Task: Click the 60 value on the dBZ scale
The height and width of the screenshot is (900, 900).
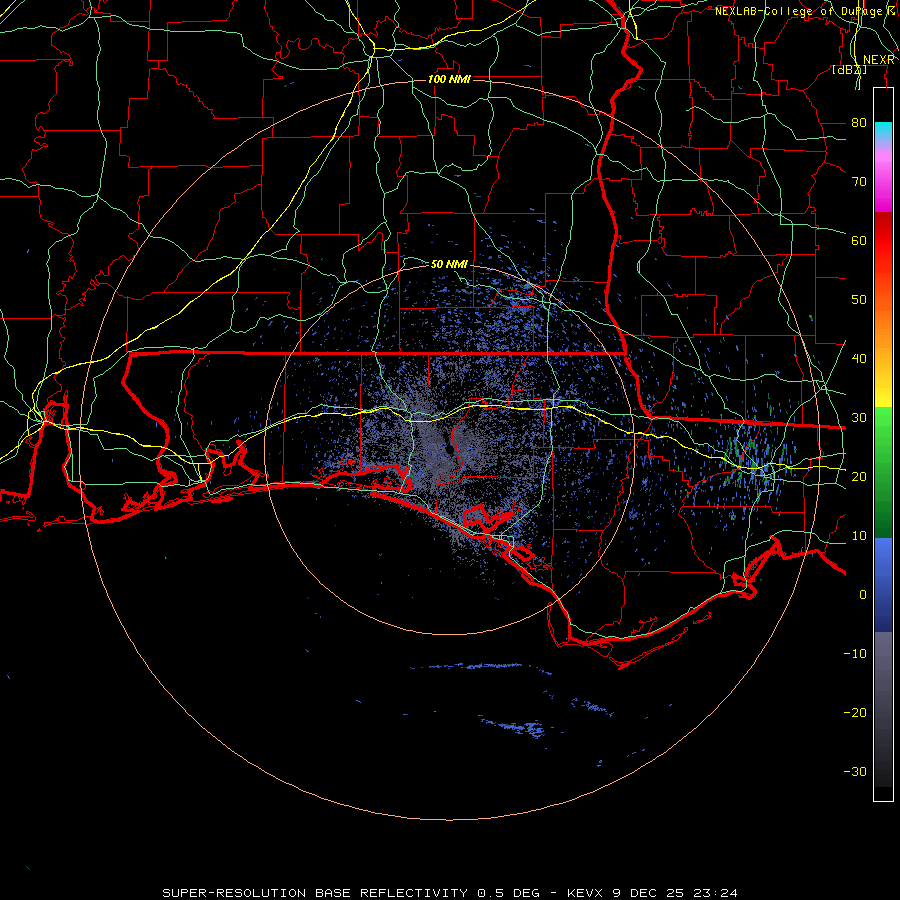Action: tap(859, 240)
